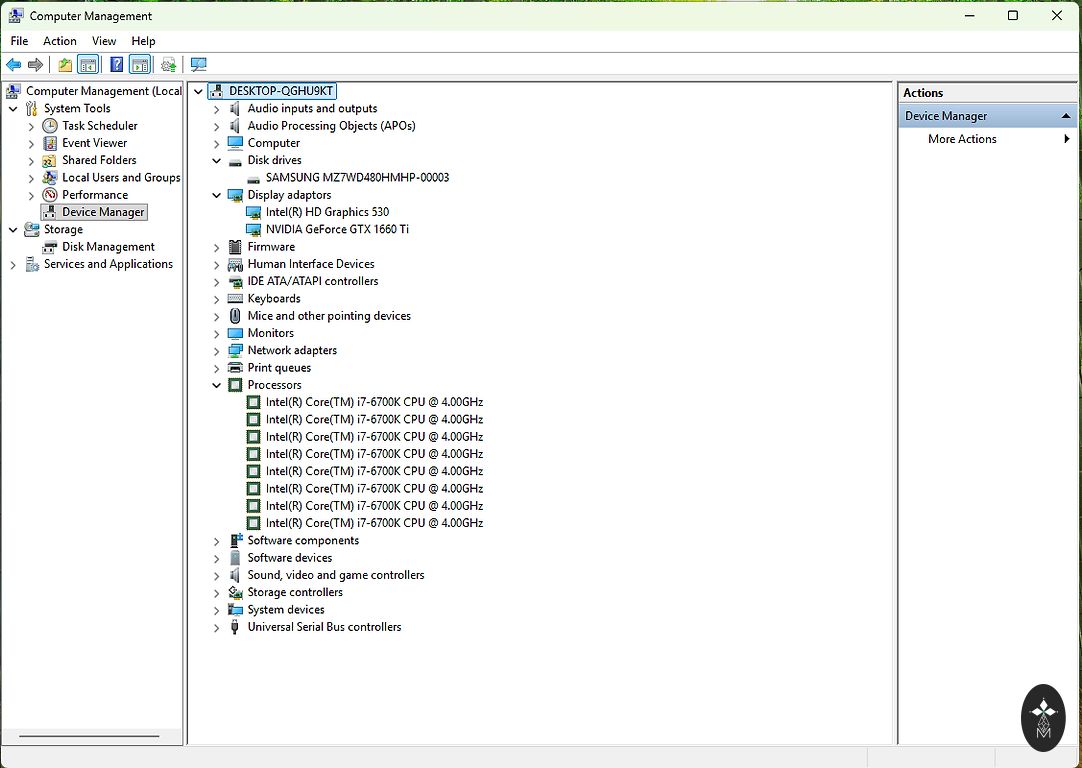This screenshot has height=768, width=1082.
Task: Collapse the Processors category
Action: tap(217, 385)
